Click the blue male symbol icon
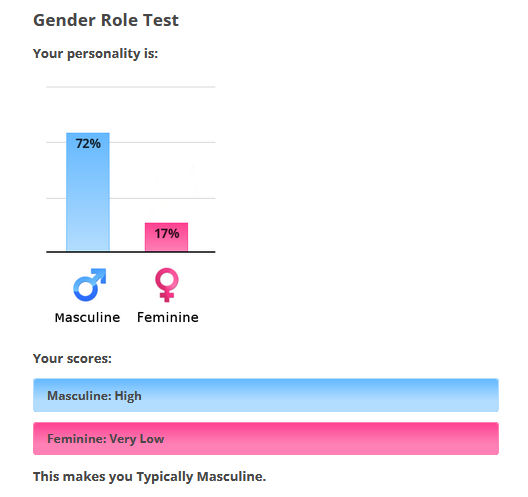528x497 pixels. (90, 285)
